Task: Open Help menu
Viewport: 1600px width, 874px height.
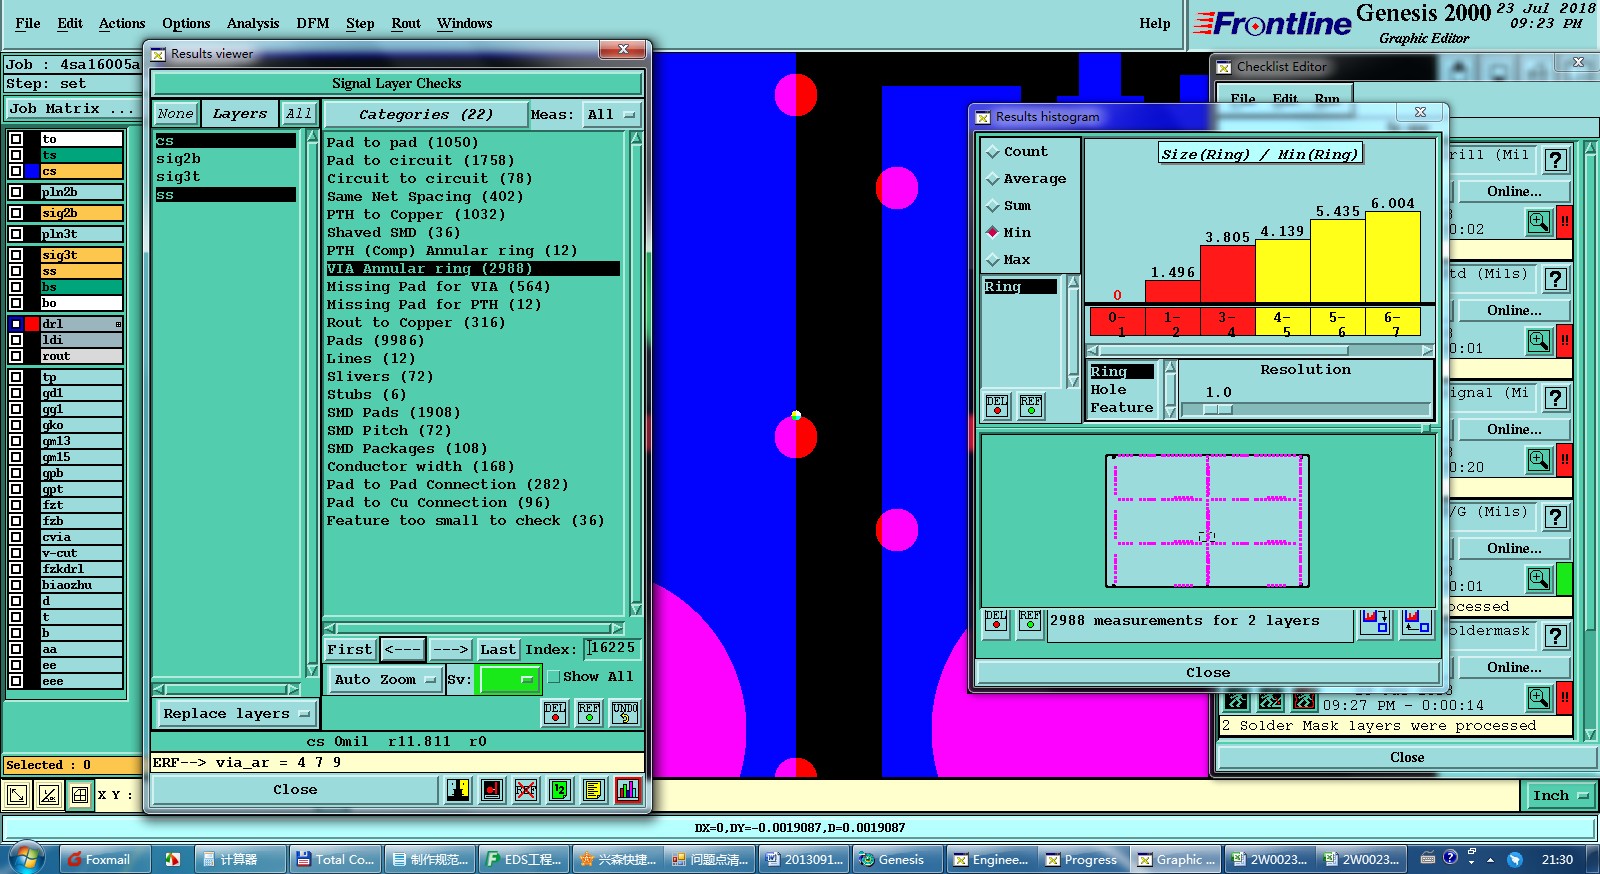Action: click(1154, 23)
